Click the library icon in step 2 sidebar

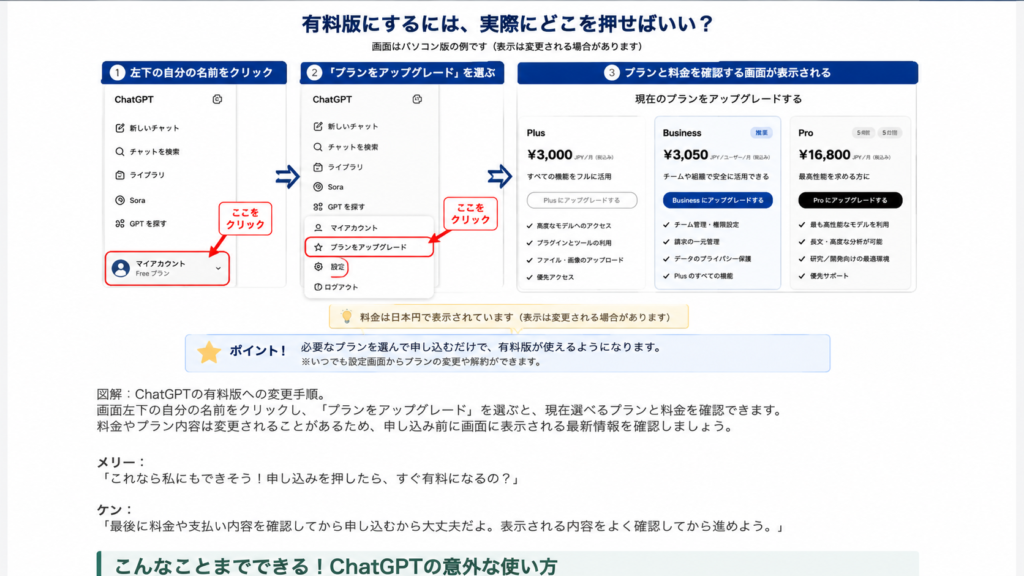pos(318,167)
